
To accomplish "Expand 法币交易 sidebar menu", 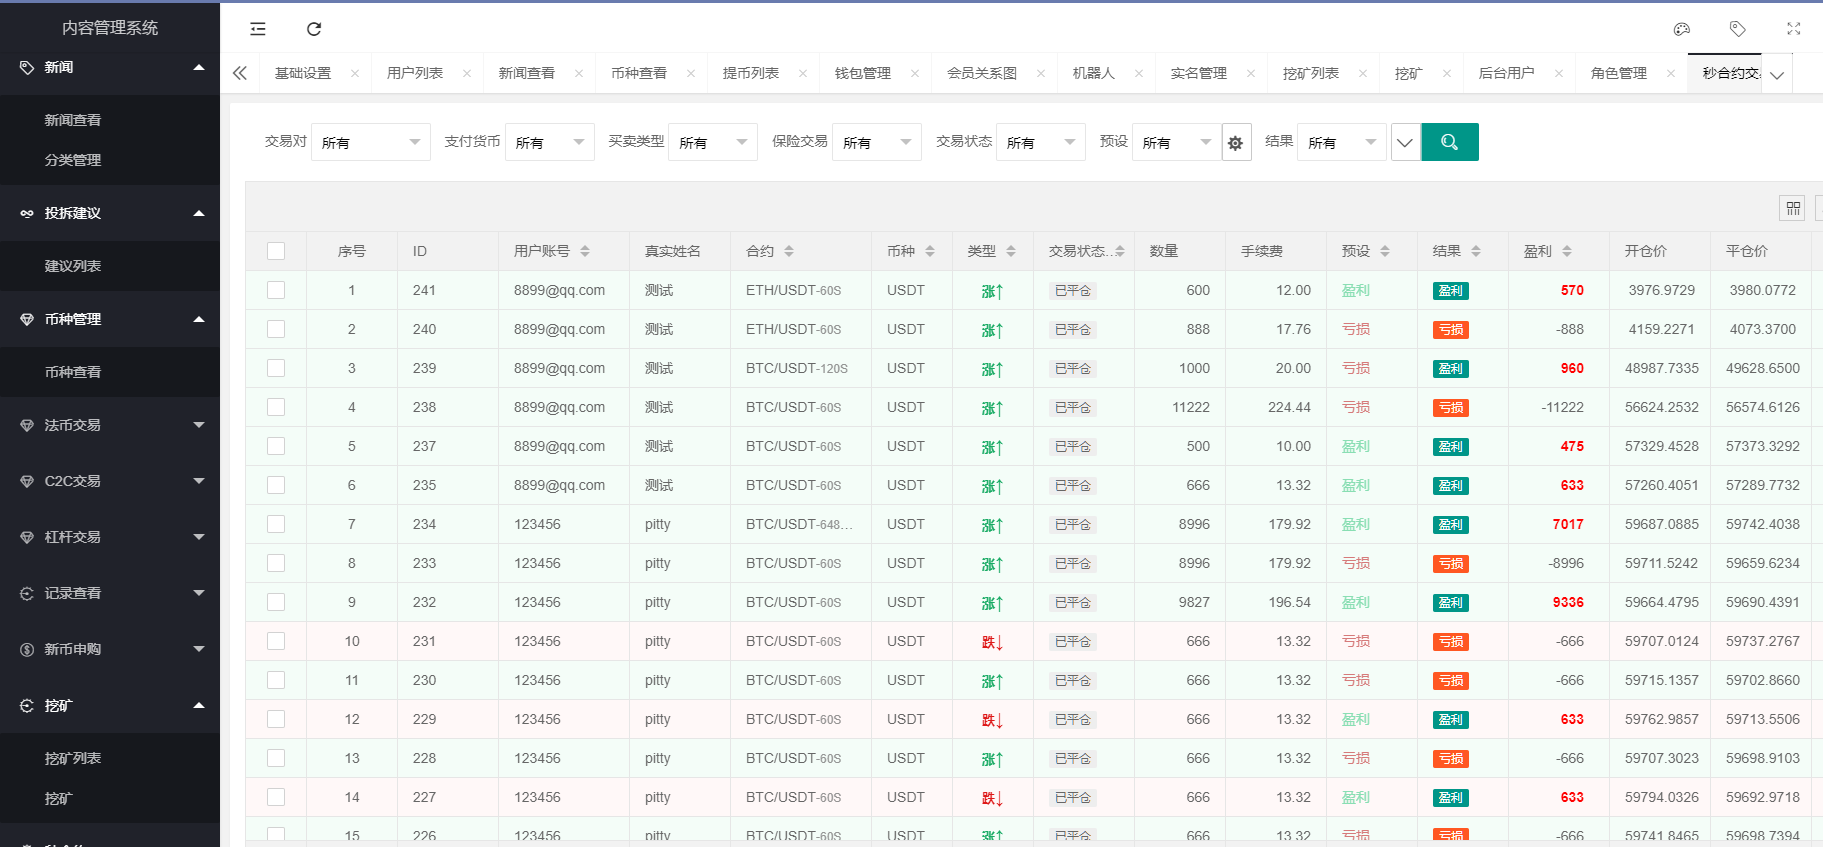I will (110, 425).
